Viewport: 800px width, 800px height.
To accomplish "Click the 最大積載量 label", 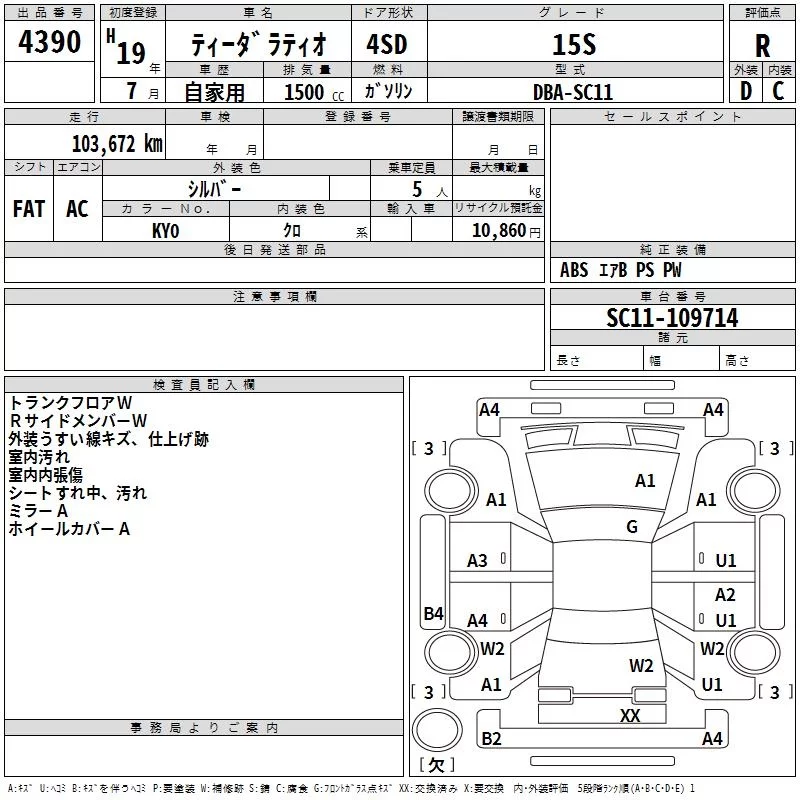I will 498,168.
